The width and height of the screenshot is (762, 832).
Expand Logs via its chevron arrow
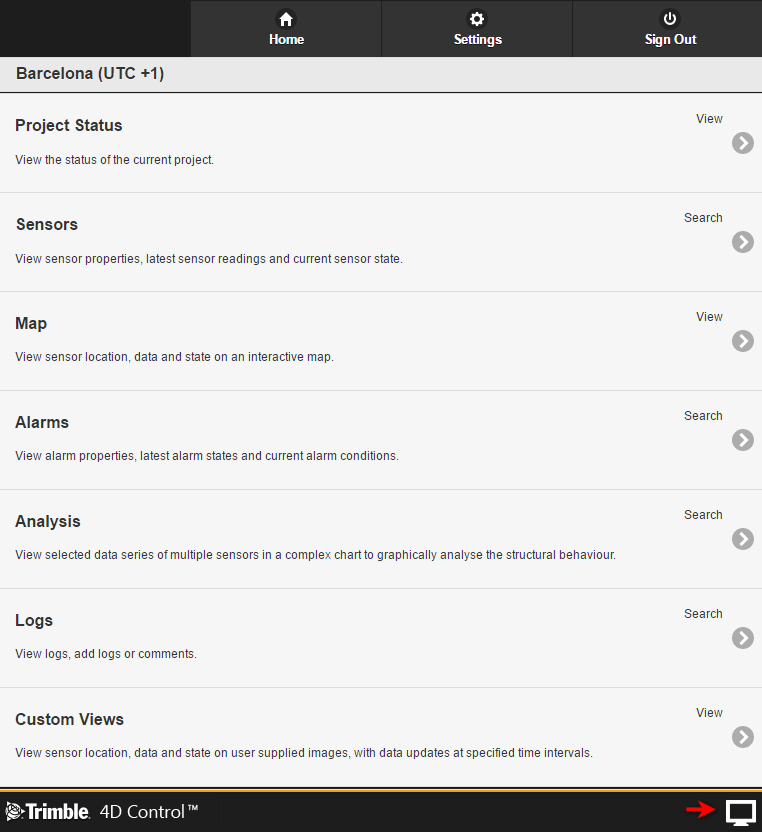tap(743, 638)
